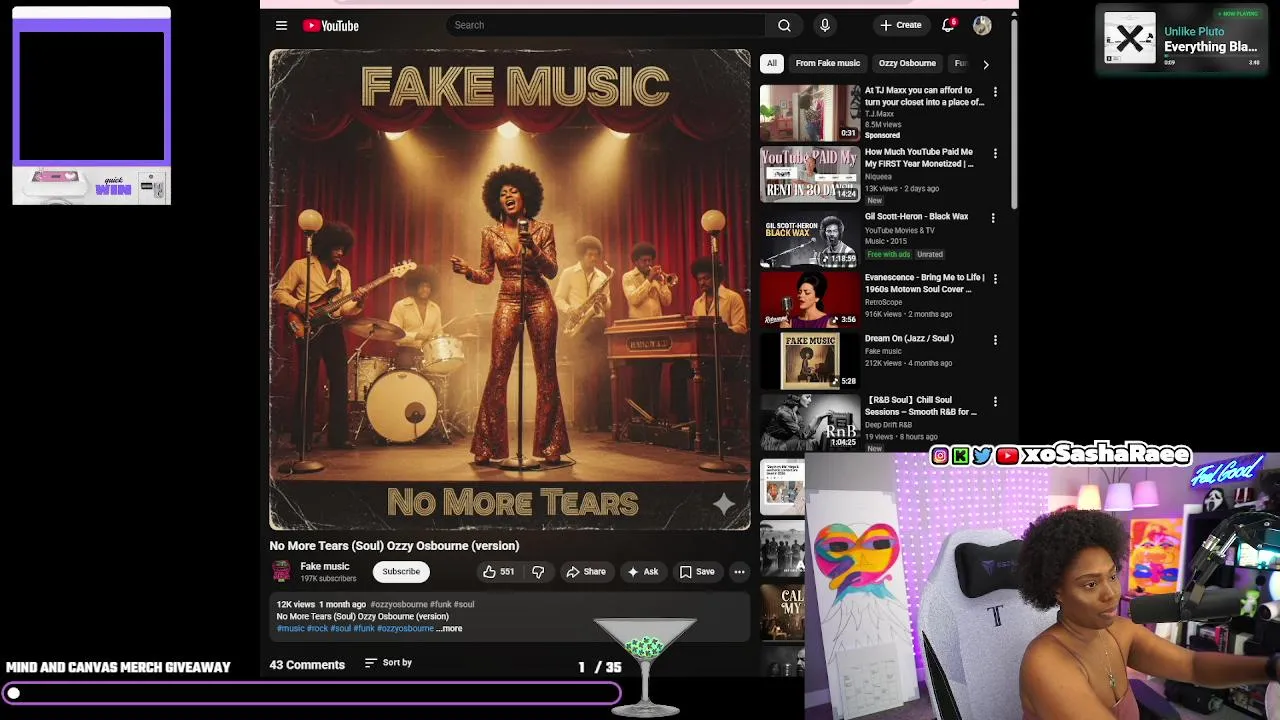Open options for Evanescence Bring Me to Life
This screenshot has height=720, width=1280.
(x=994, y=279)
